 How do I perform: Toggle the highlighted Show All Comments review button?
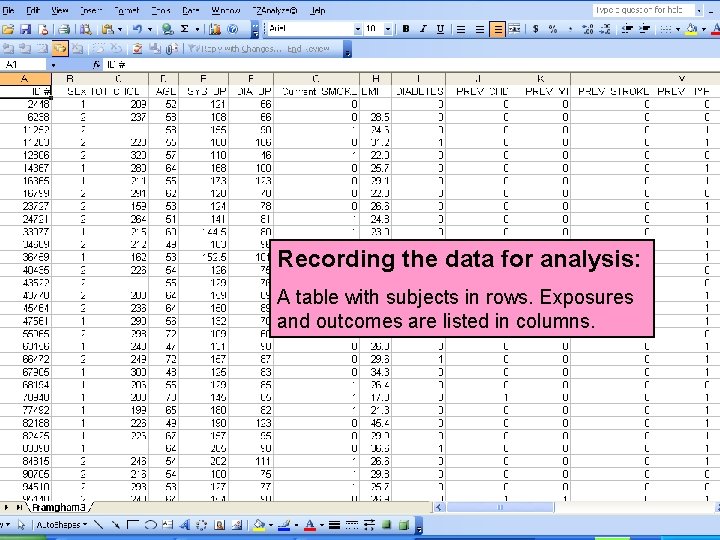[60, 48]
